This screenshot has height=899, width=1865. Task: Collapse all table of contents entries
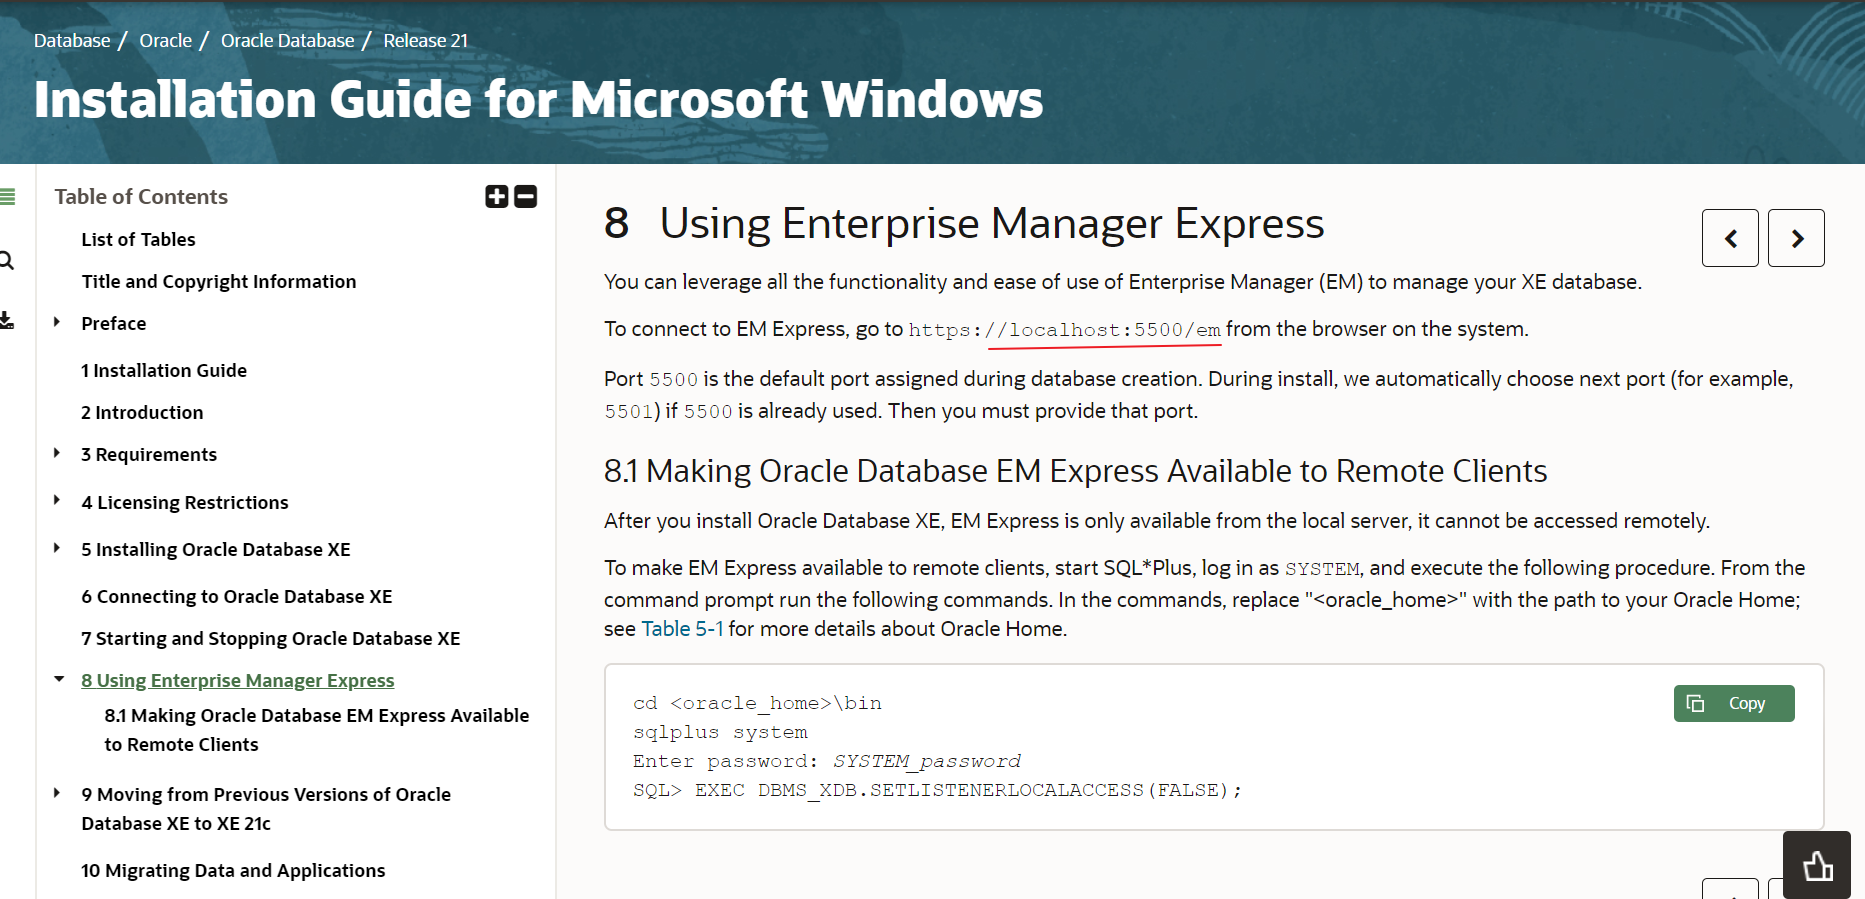click(526, 197)
